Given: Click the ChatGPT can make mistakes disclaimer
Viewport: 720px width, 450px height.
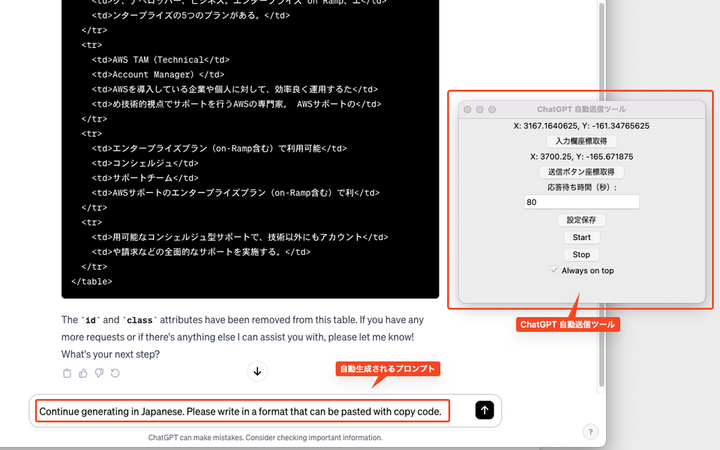Looking at the screenshot, I should pyautogui.click(x=265, y=438).
